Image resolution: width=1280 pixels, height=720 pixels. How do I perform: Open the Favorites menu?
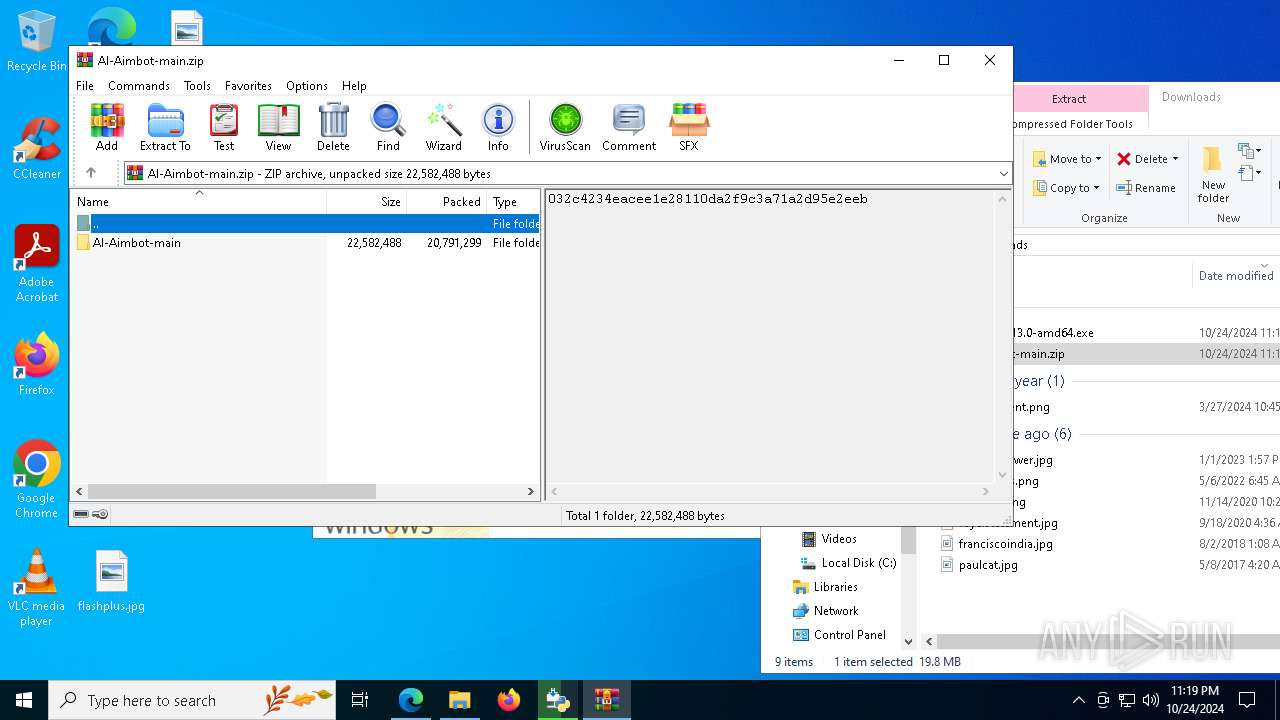tap(248, 86)
